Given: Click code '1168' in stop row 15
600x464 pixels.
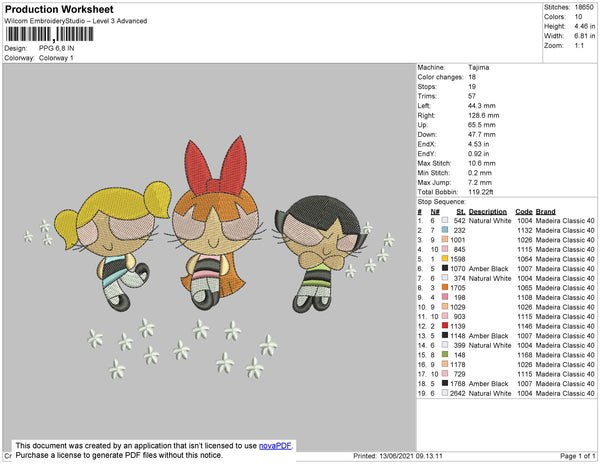Looking at the screenshot, I should (x=525, y=355).
